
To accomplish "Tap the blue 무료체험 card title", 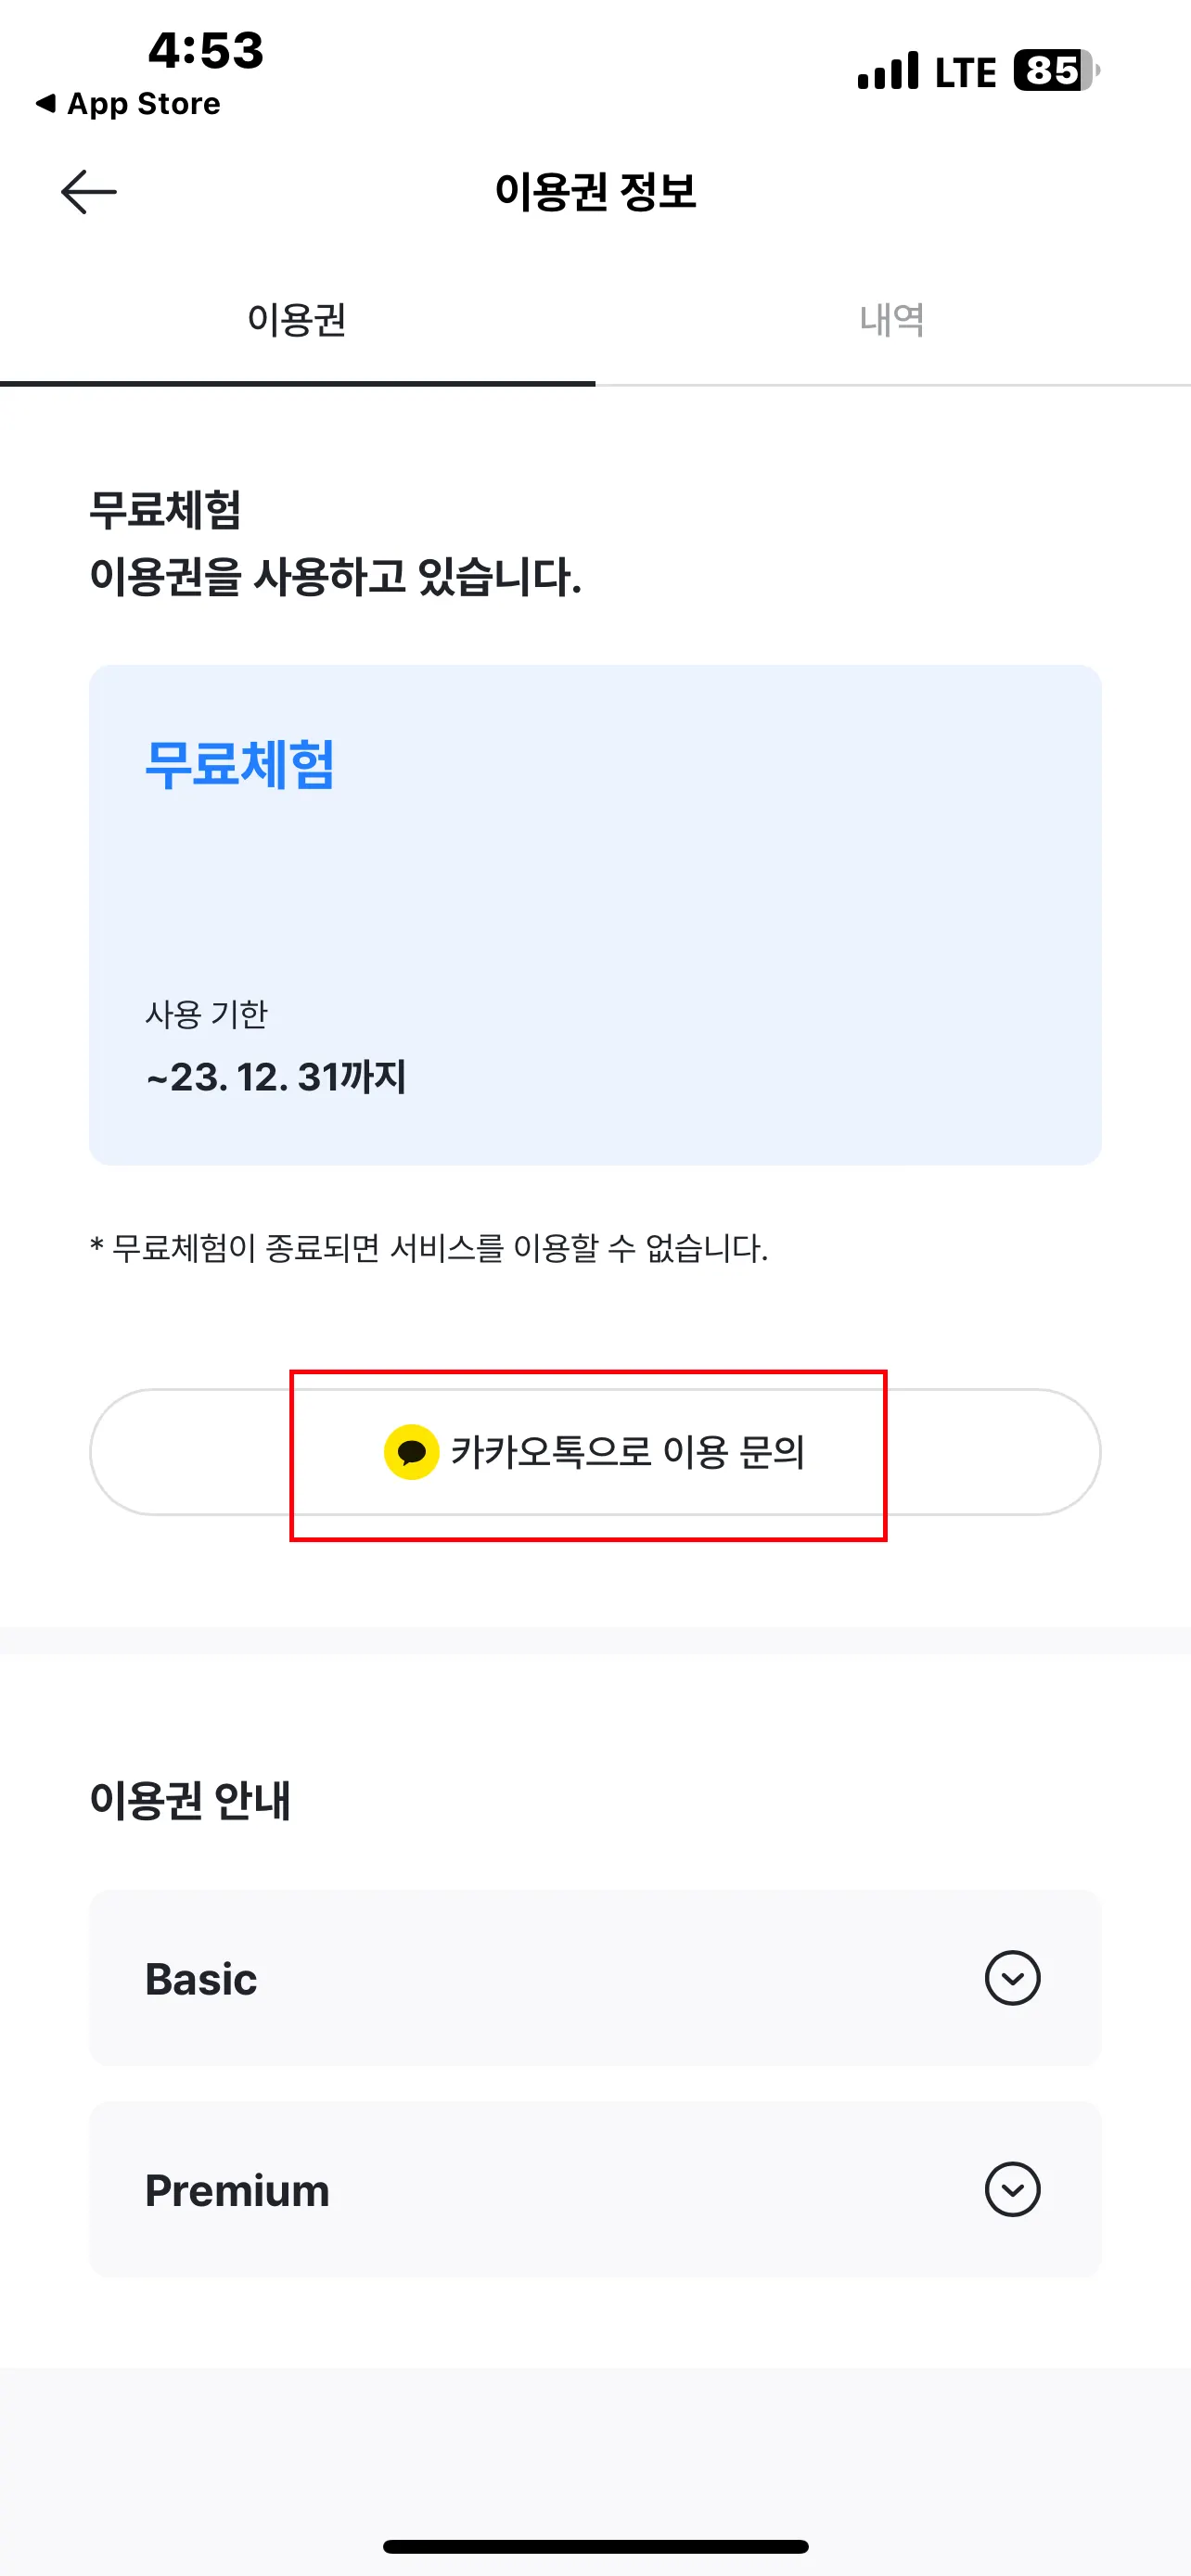I will tap(240, 765).
